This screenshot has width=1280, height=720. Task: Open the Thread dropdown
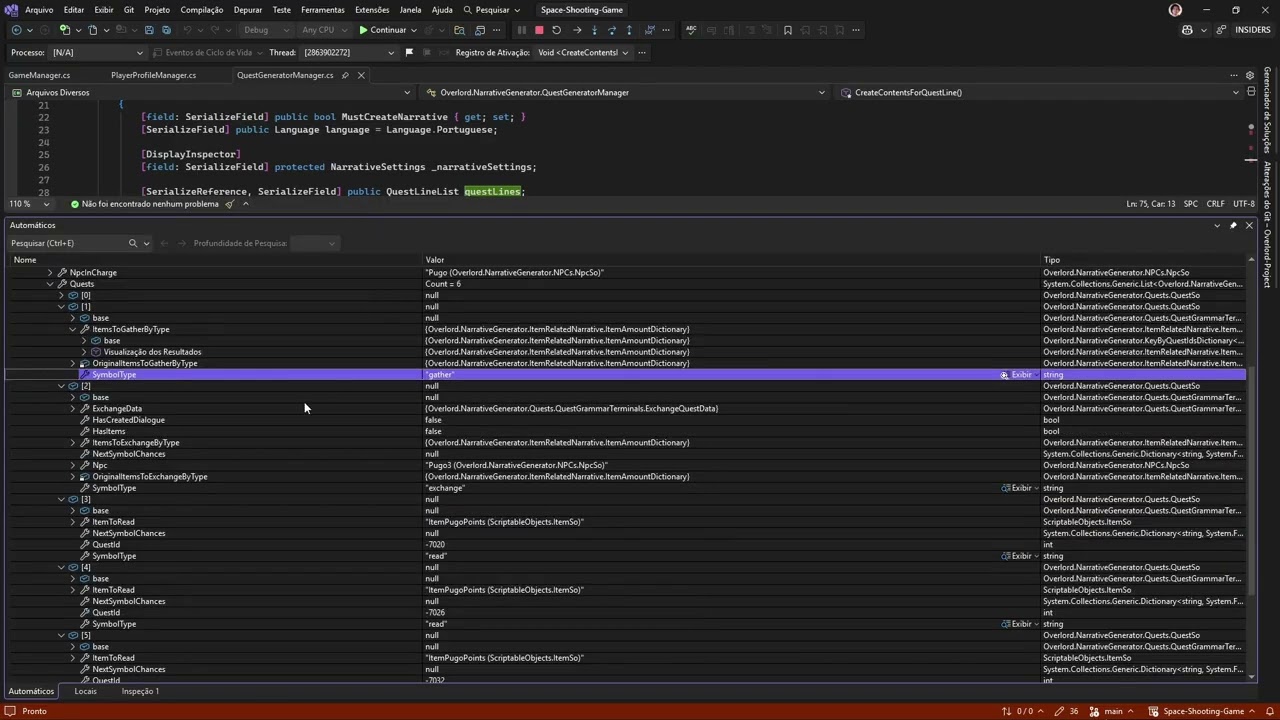click(x=348, y=52)
